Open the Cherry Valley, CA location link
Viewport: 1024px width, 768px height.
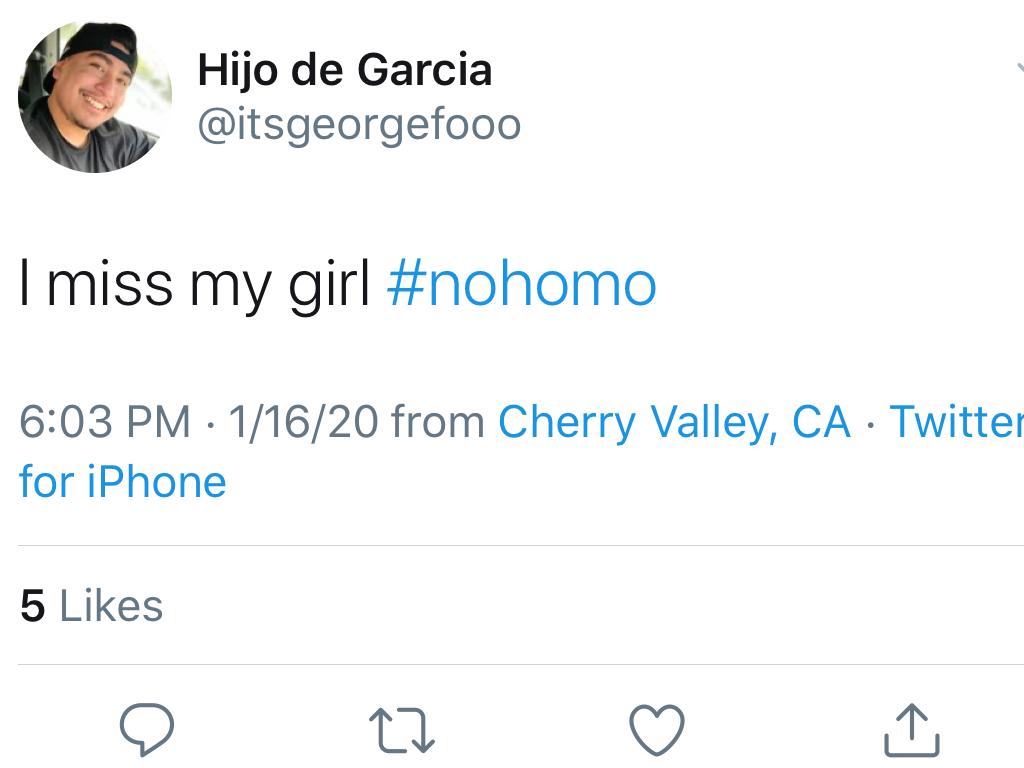pyautogui.click(x=674, y=421)
